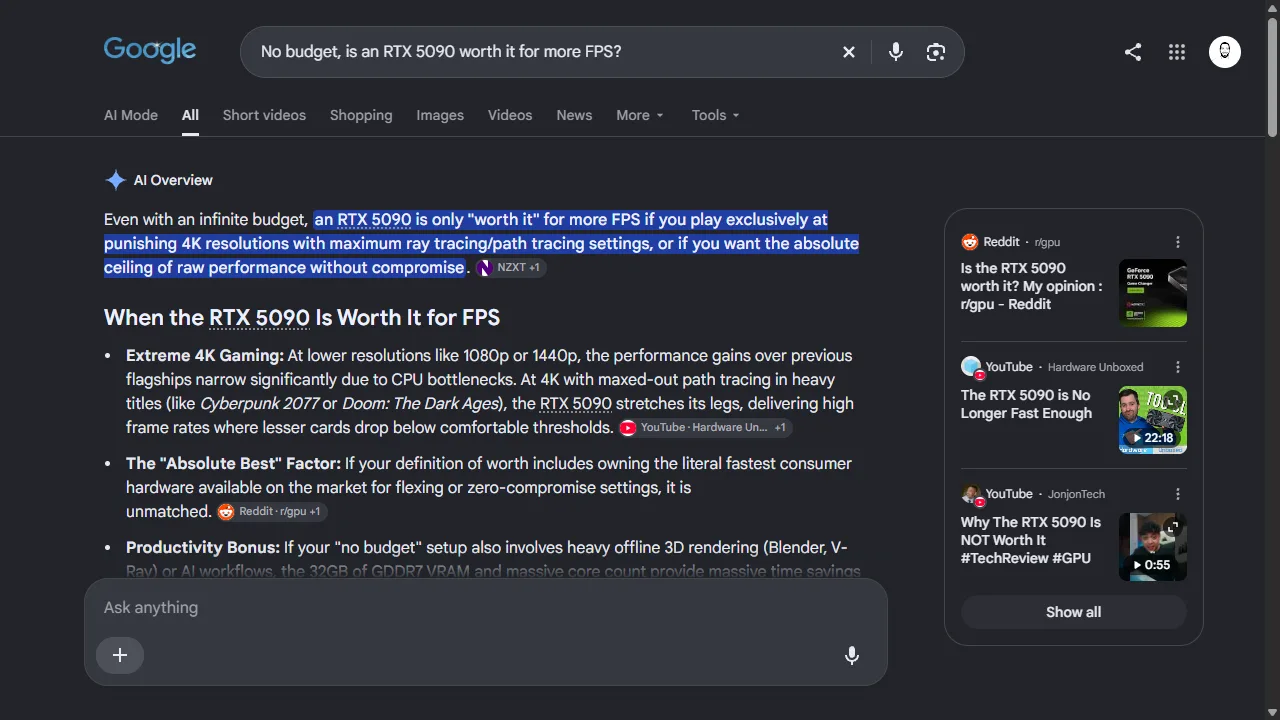Image resolution: width=1280 pixels, height=720 pixels.
Task: Switch to the Shopping tab
Action: click(361, 115)
